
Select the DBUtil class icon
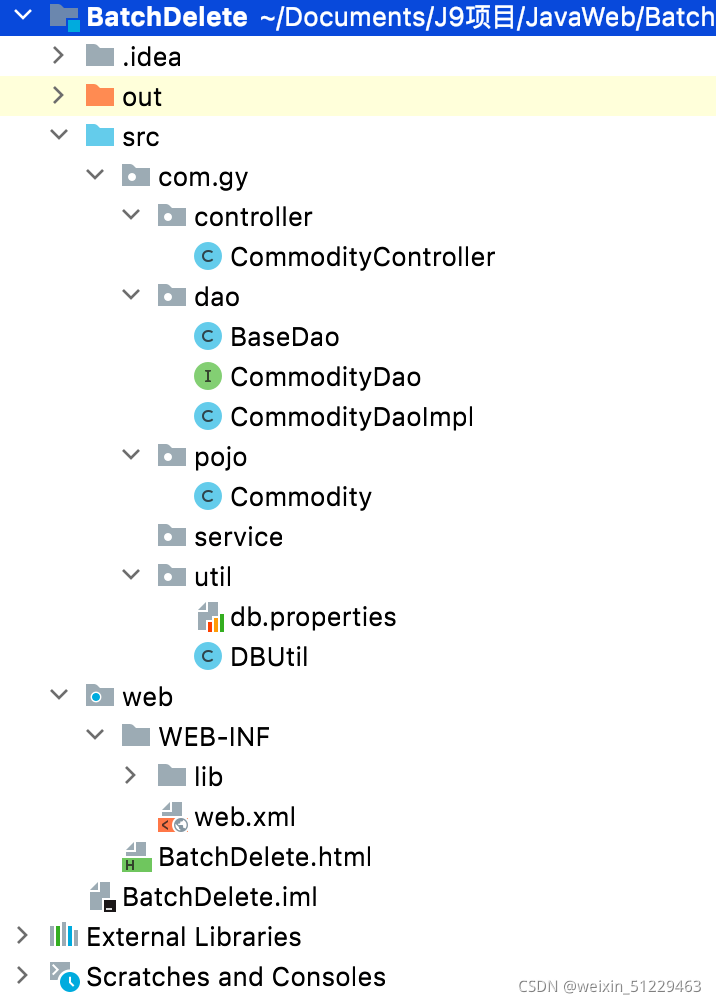tap(207, 656)
